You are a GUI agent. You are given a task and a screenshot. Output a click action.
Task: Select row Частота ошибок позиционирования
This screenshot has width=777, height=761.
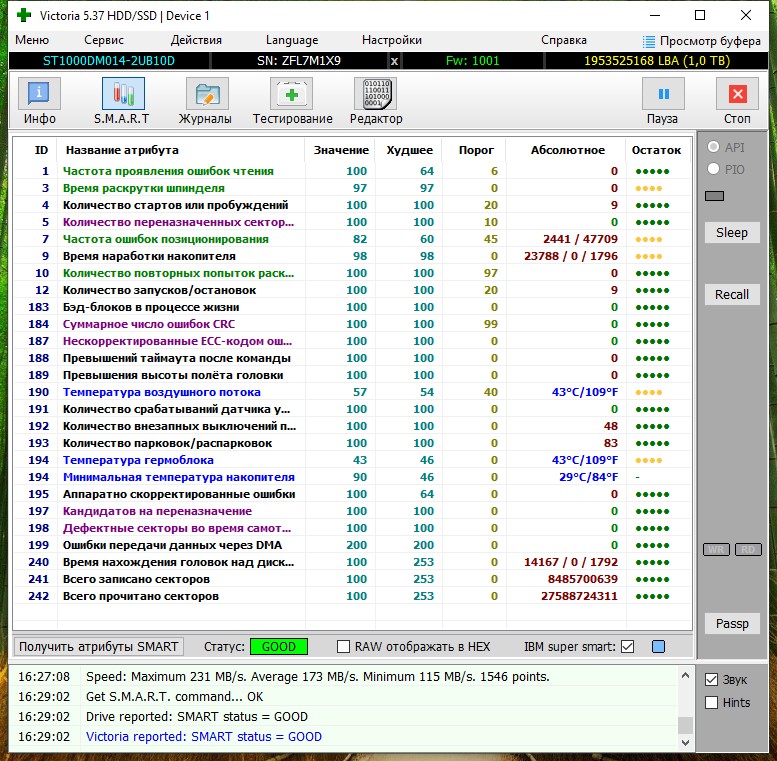pyautogui.click(x=352, y=239)
